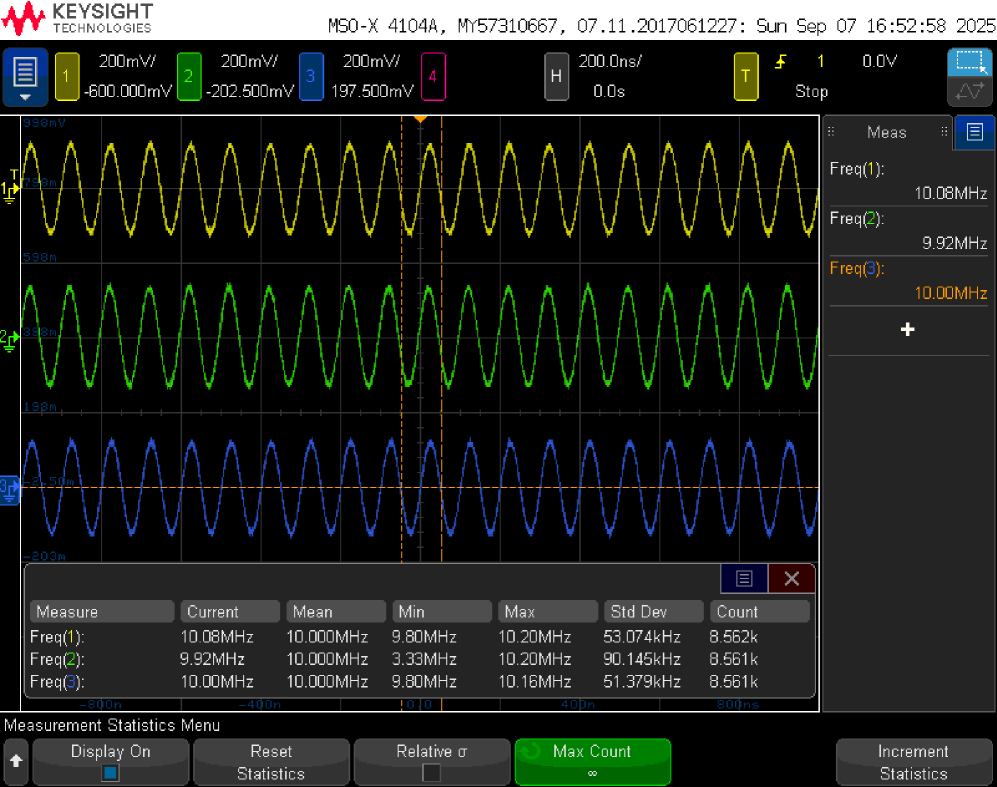Toggle the Relative σ checkbox

(432, 773)
